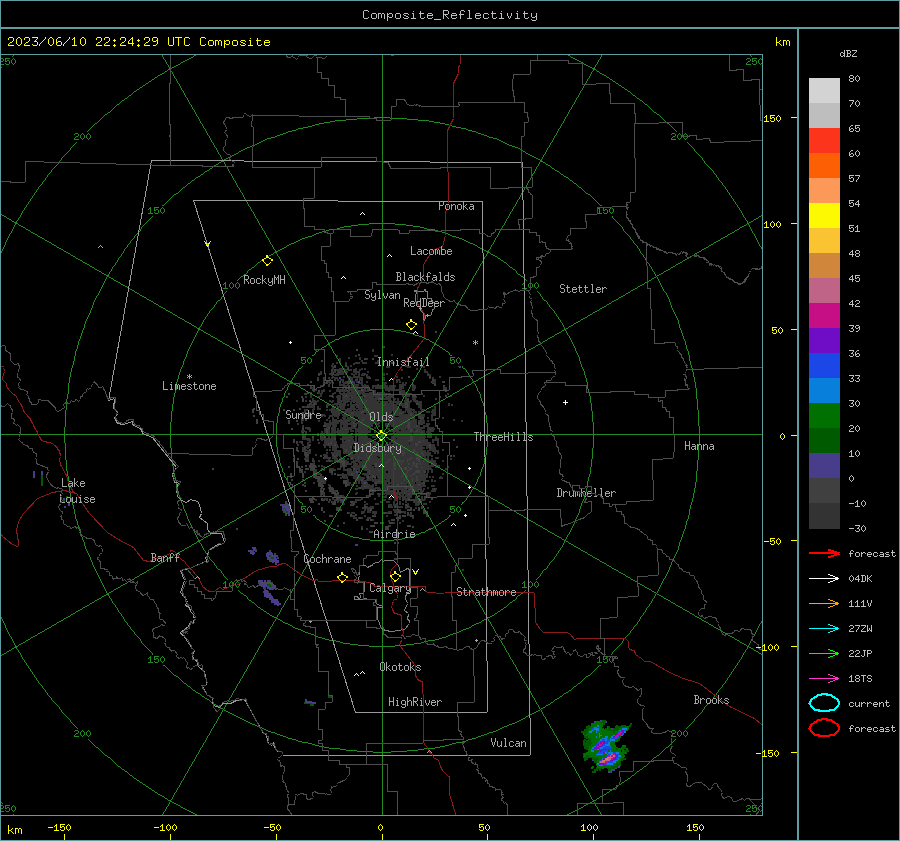Click the 33 dBZ blue color swatch
The width and height of the screenshot is (900, 841).
(824, 365)
